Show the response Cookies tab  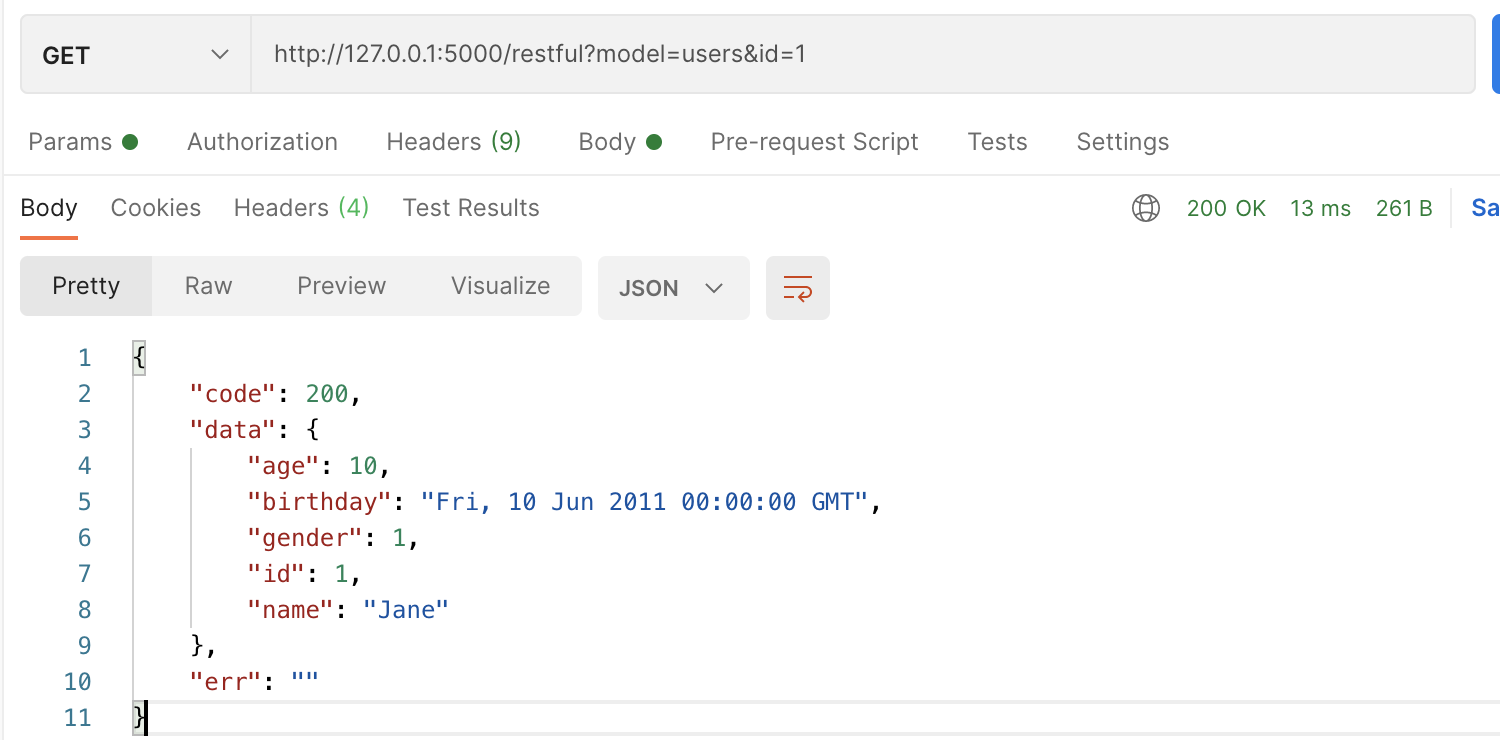(x=155, y=208)
